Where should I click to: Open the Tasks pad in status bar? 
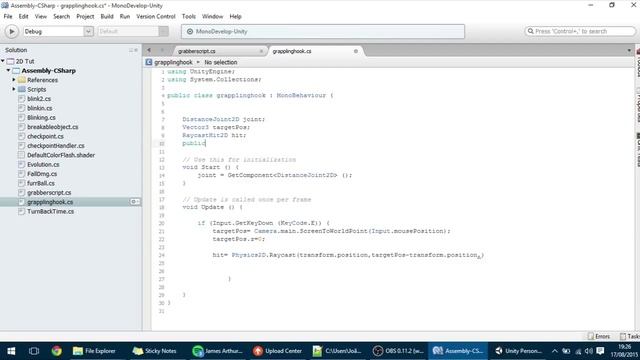(629, 336)
